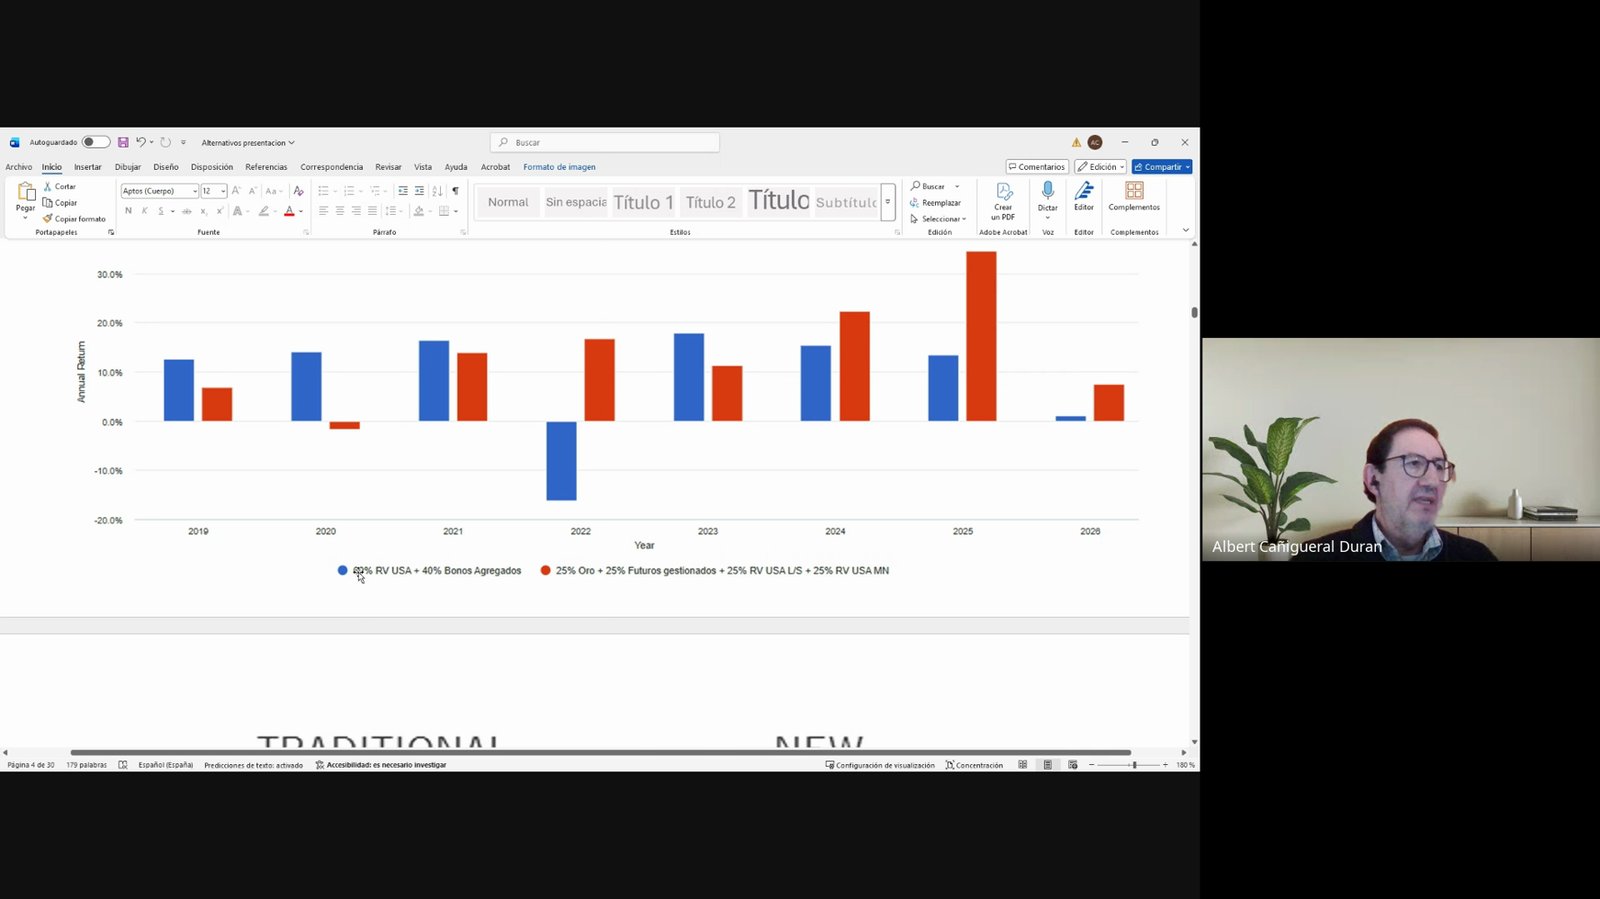This screenshot has height=899, width=1600.
Task: Save the document with the floppy disk icon
Action: click(x=123, y=142)
